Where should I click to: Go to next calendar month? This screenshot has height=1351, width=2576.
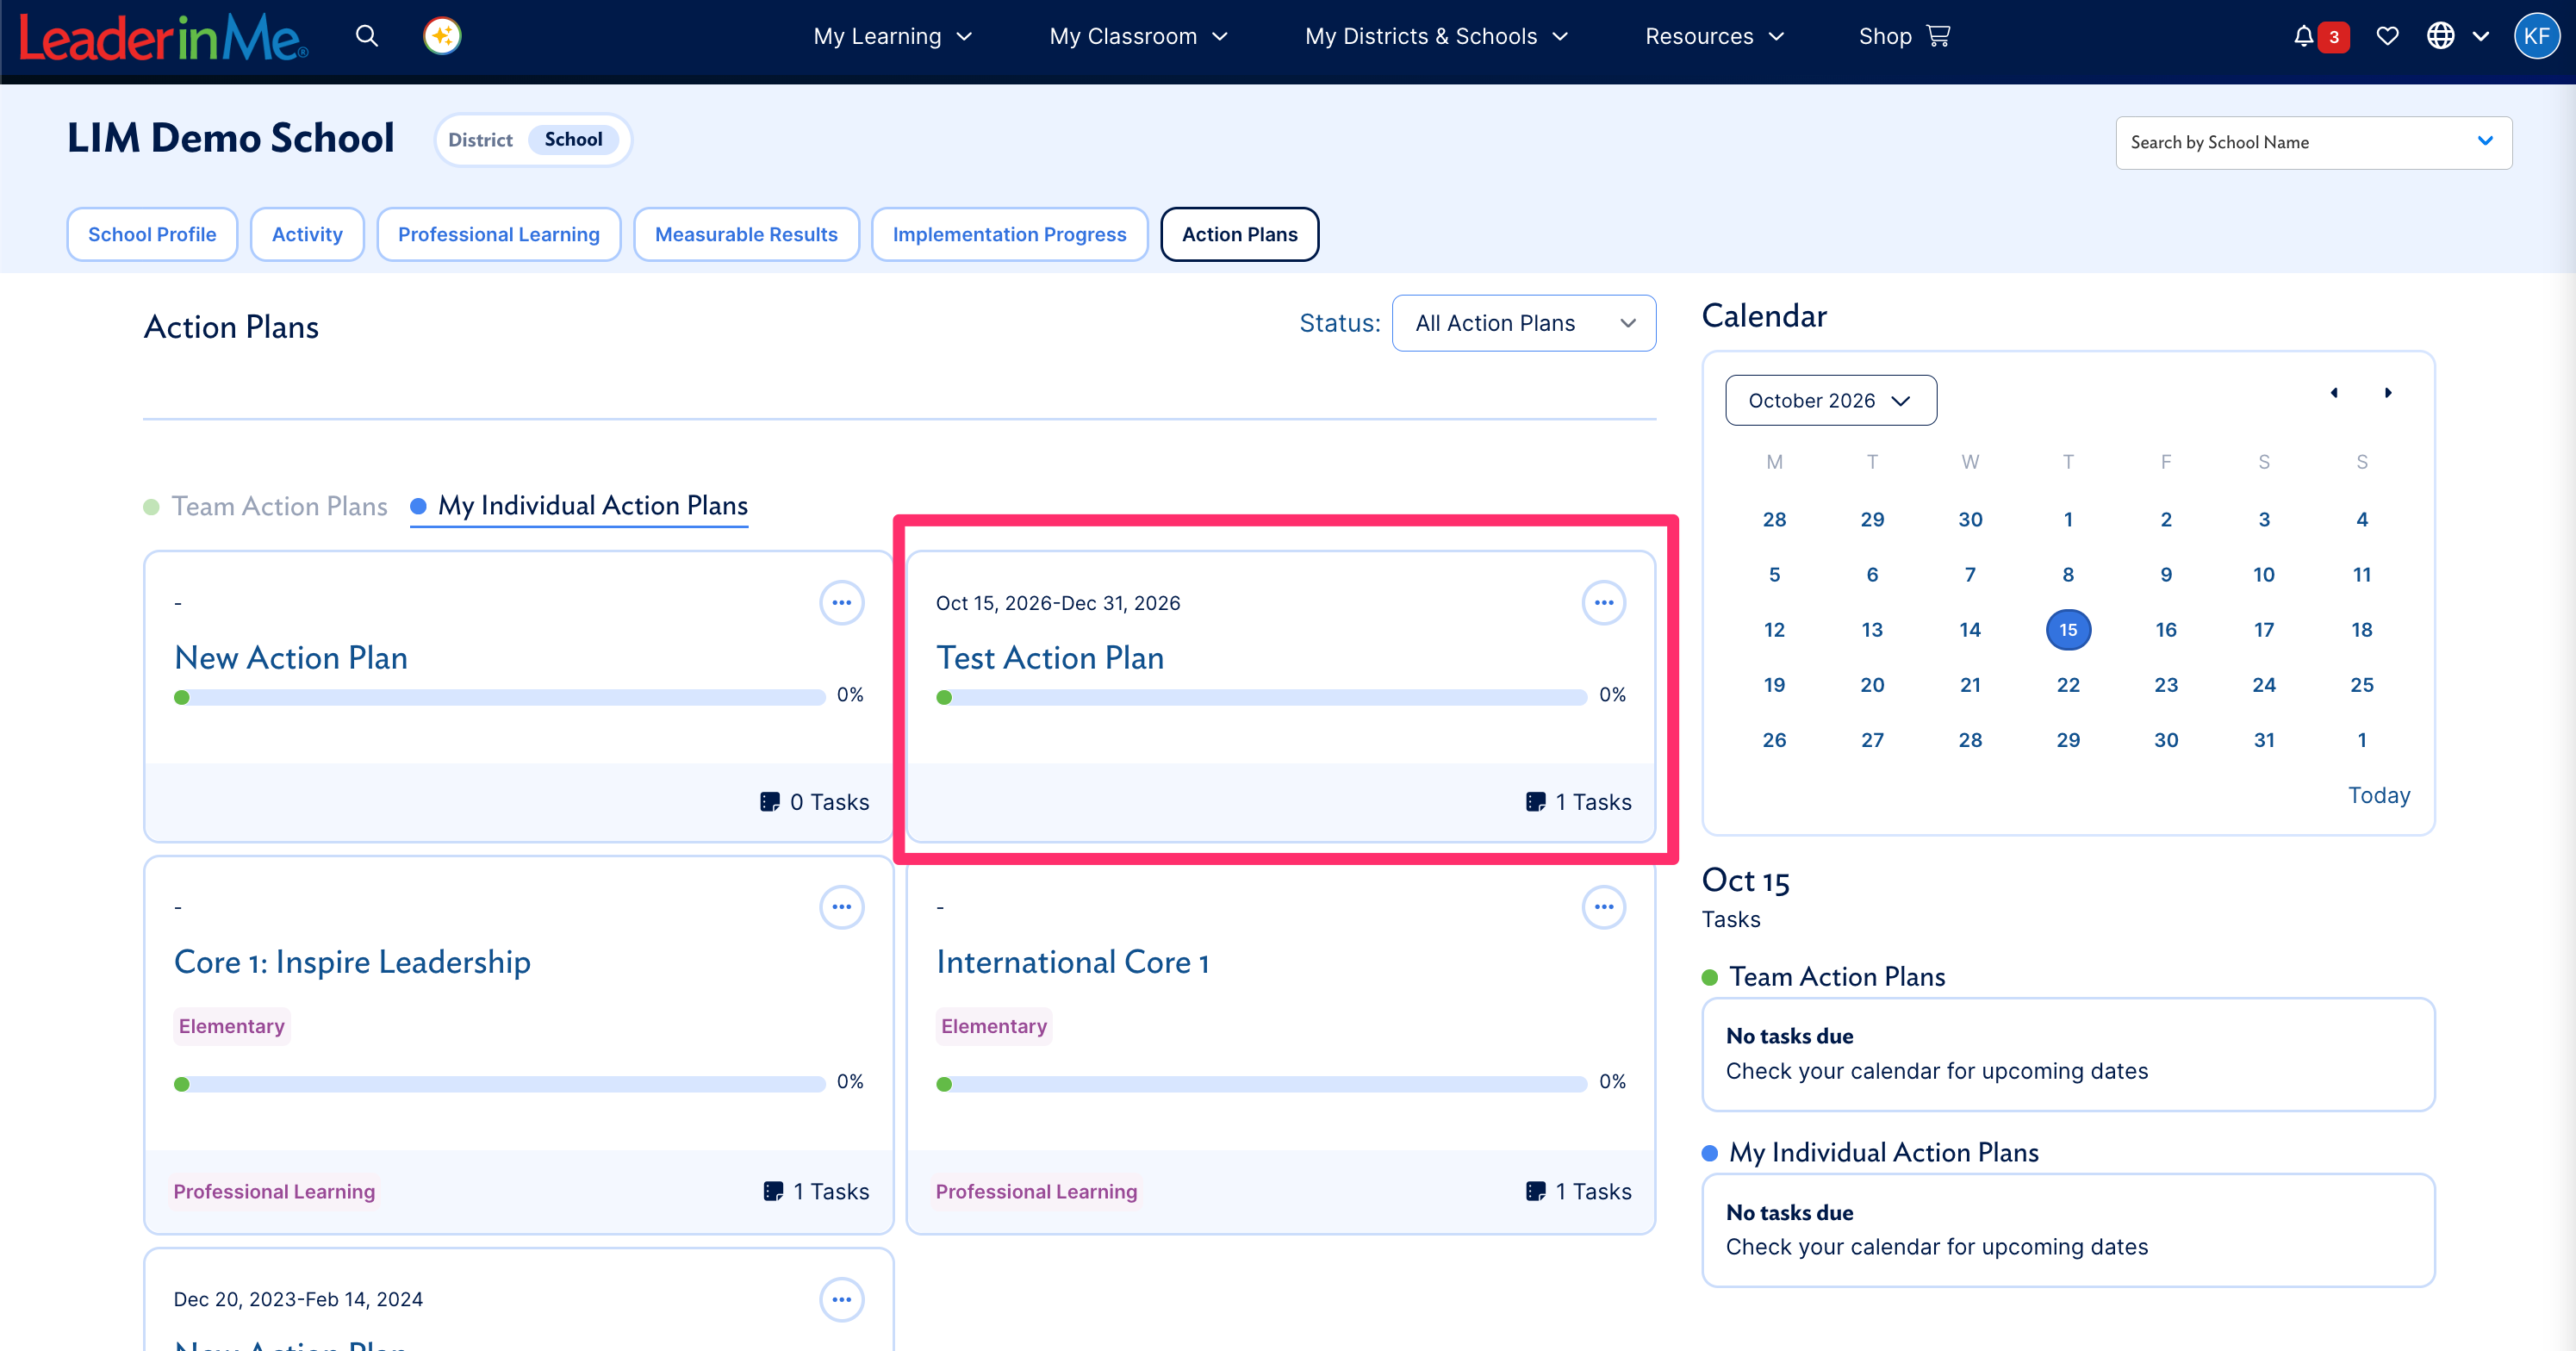[2388, 393]
